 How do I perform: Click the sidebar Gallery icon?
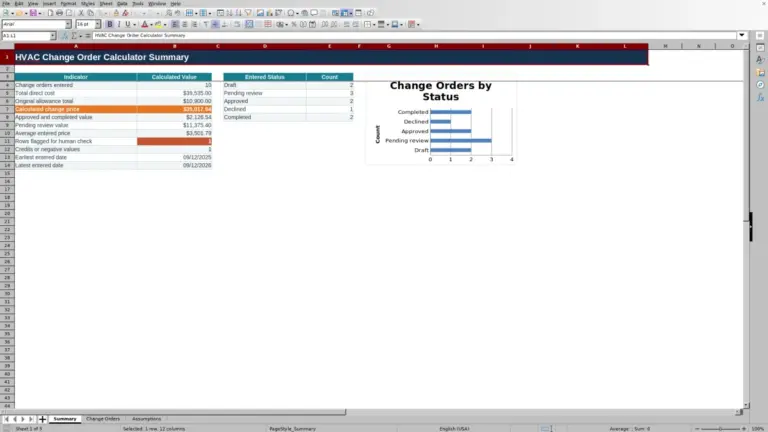(760, 72)
